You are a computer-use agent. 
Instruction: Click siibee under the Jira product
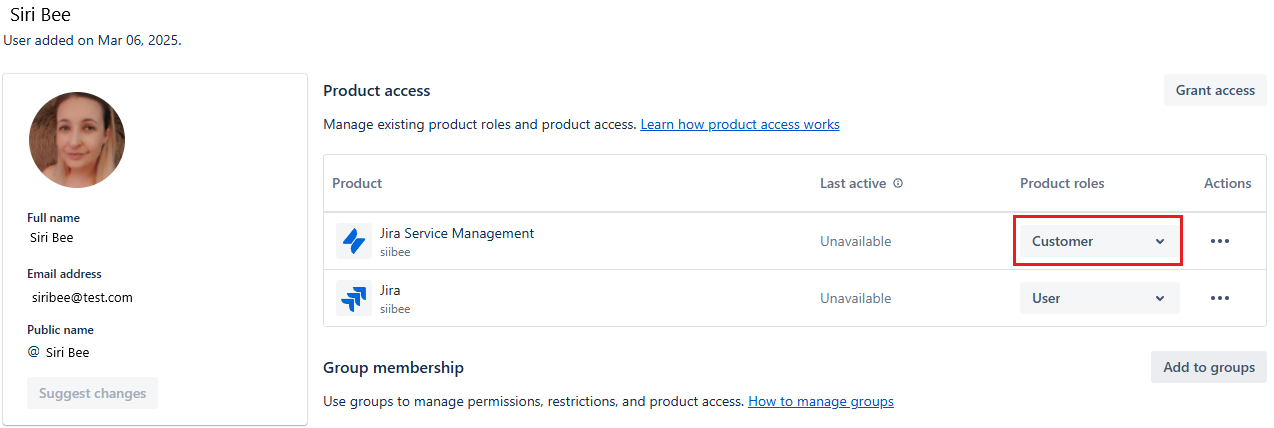[x=395, y=309]
